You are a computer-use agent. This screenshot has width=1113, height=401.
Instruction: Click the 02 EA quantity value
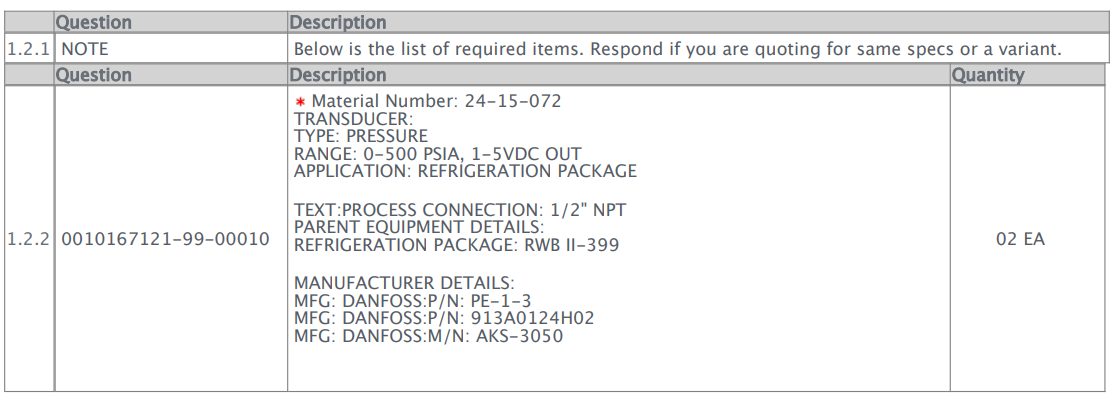[1020, 240]
